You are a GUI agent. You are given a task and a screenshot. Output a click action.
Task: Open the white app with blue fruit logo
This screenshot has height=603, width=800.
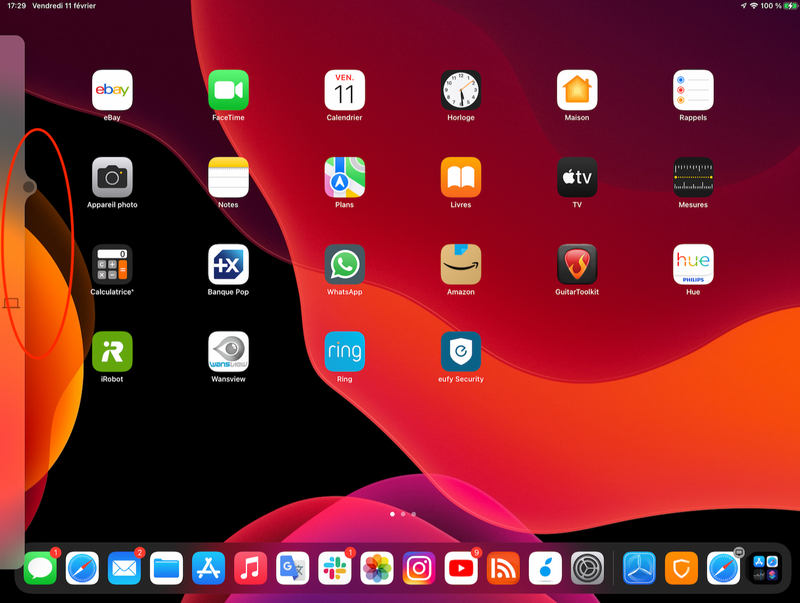coord(545,568)
